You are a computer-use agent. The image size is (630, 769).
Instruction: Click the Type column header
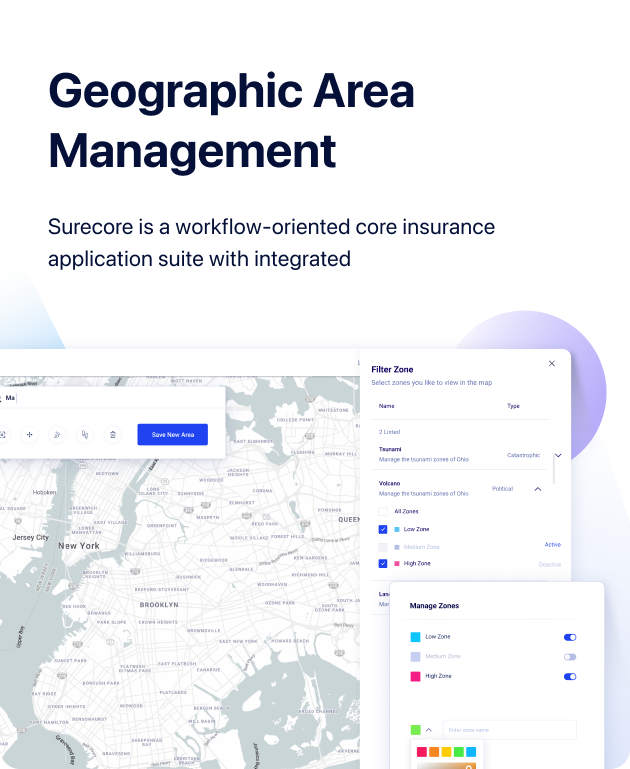point(513,406)
